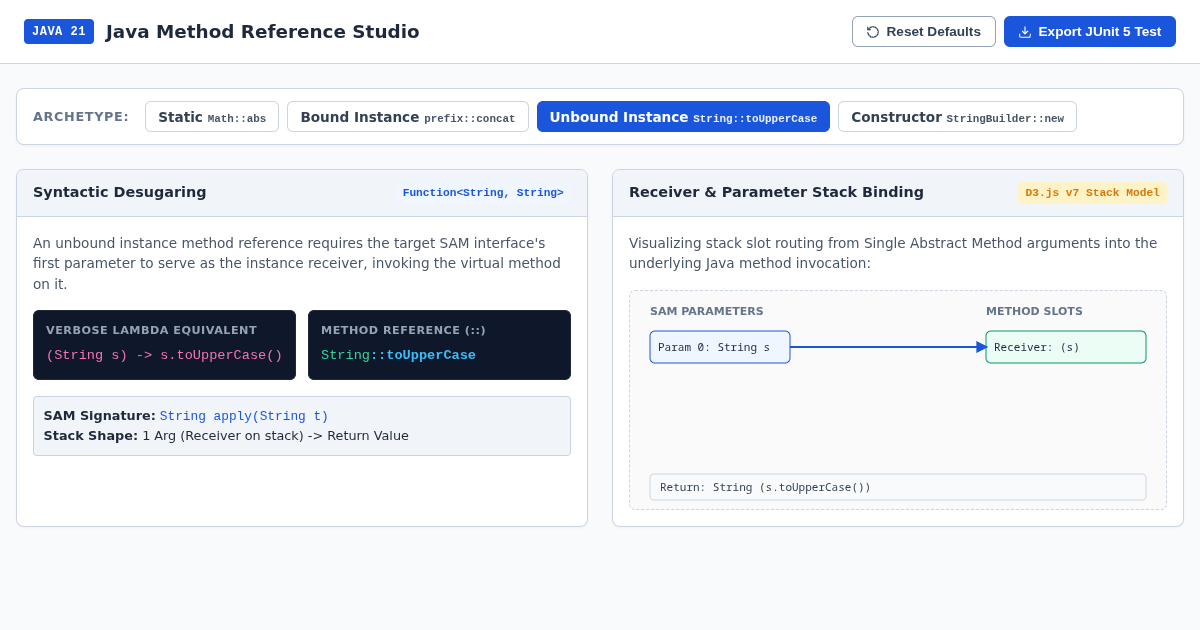Select the Bound Instance prefix::concat archetype

pyautogui.click(x=408, y=117)
